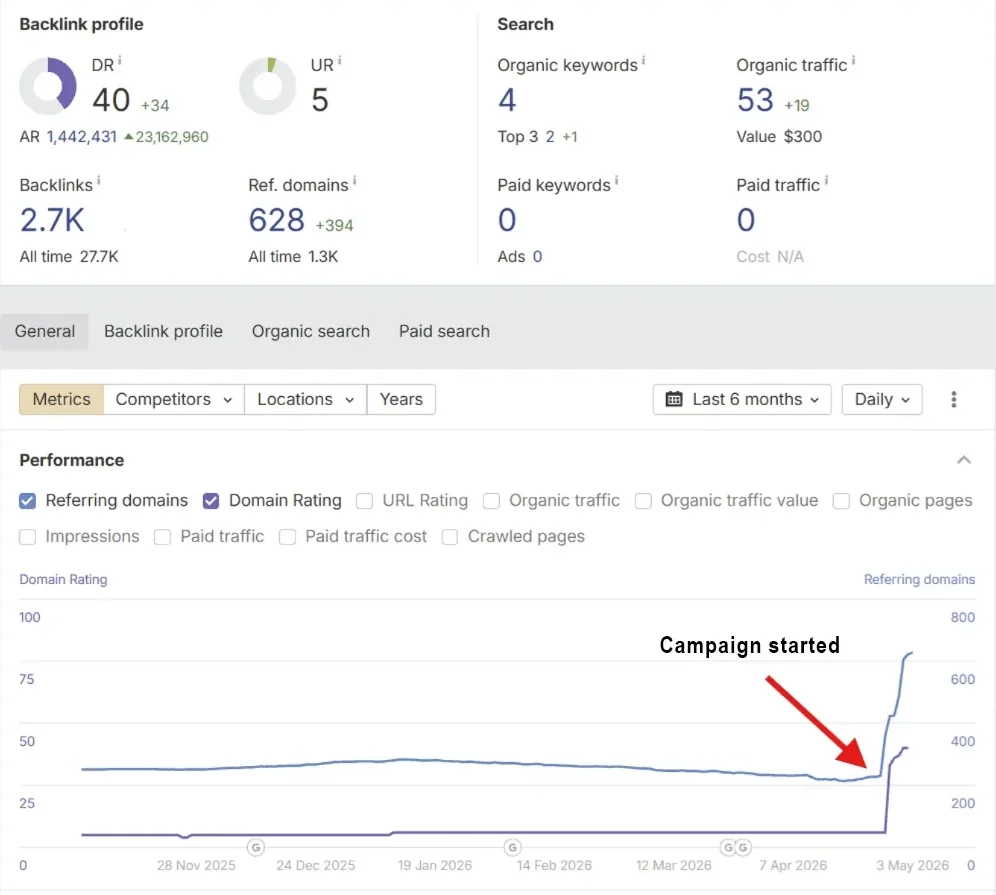This screenshot has height=895, width=996.
Task: Click the Google update marker near 28 Nov 2025
Action: coord(255,847)
